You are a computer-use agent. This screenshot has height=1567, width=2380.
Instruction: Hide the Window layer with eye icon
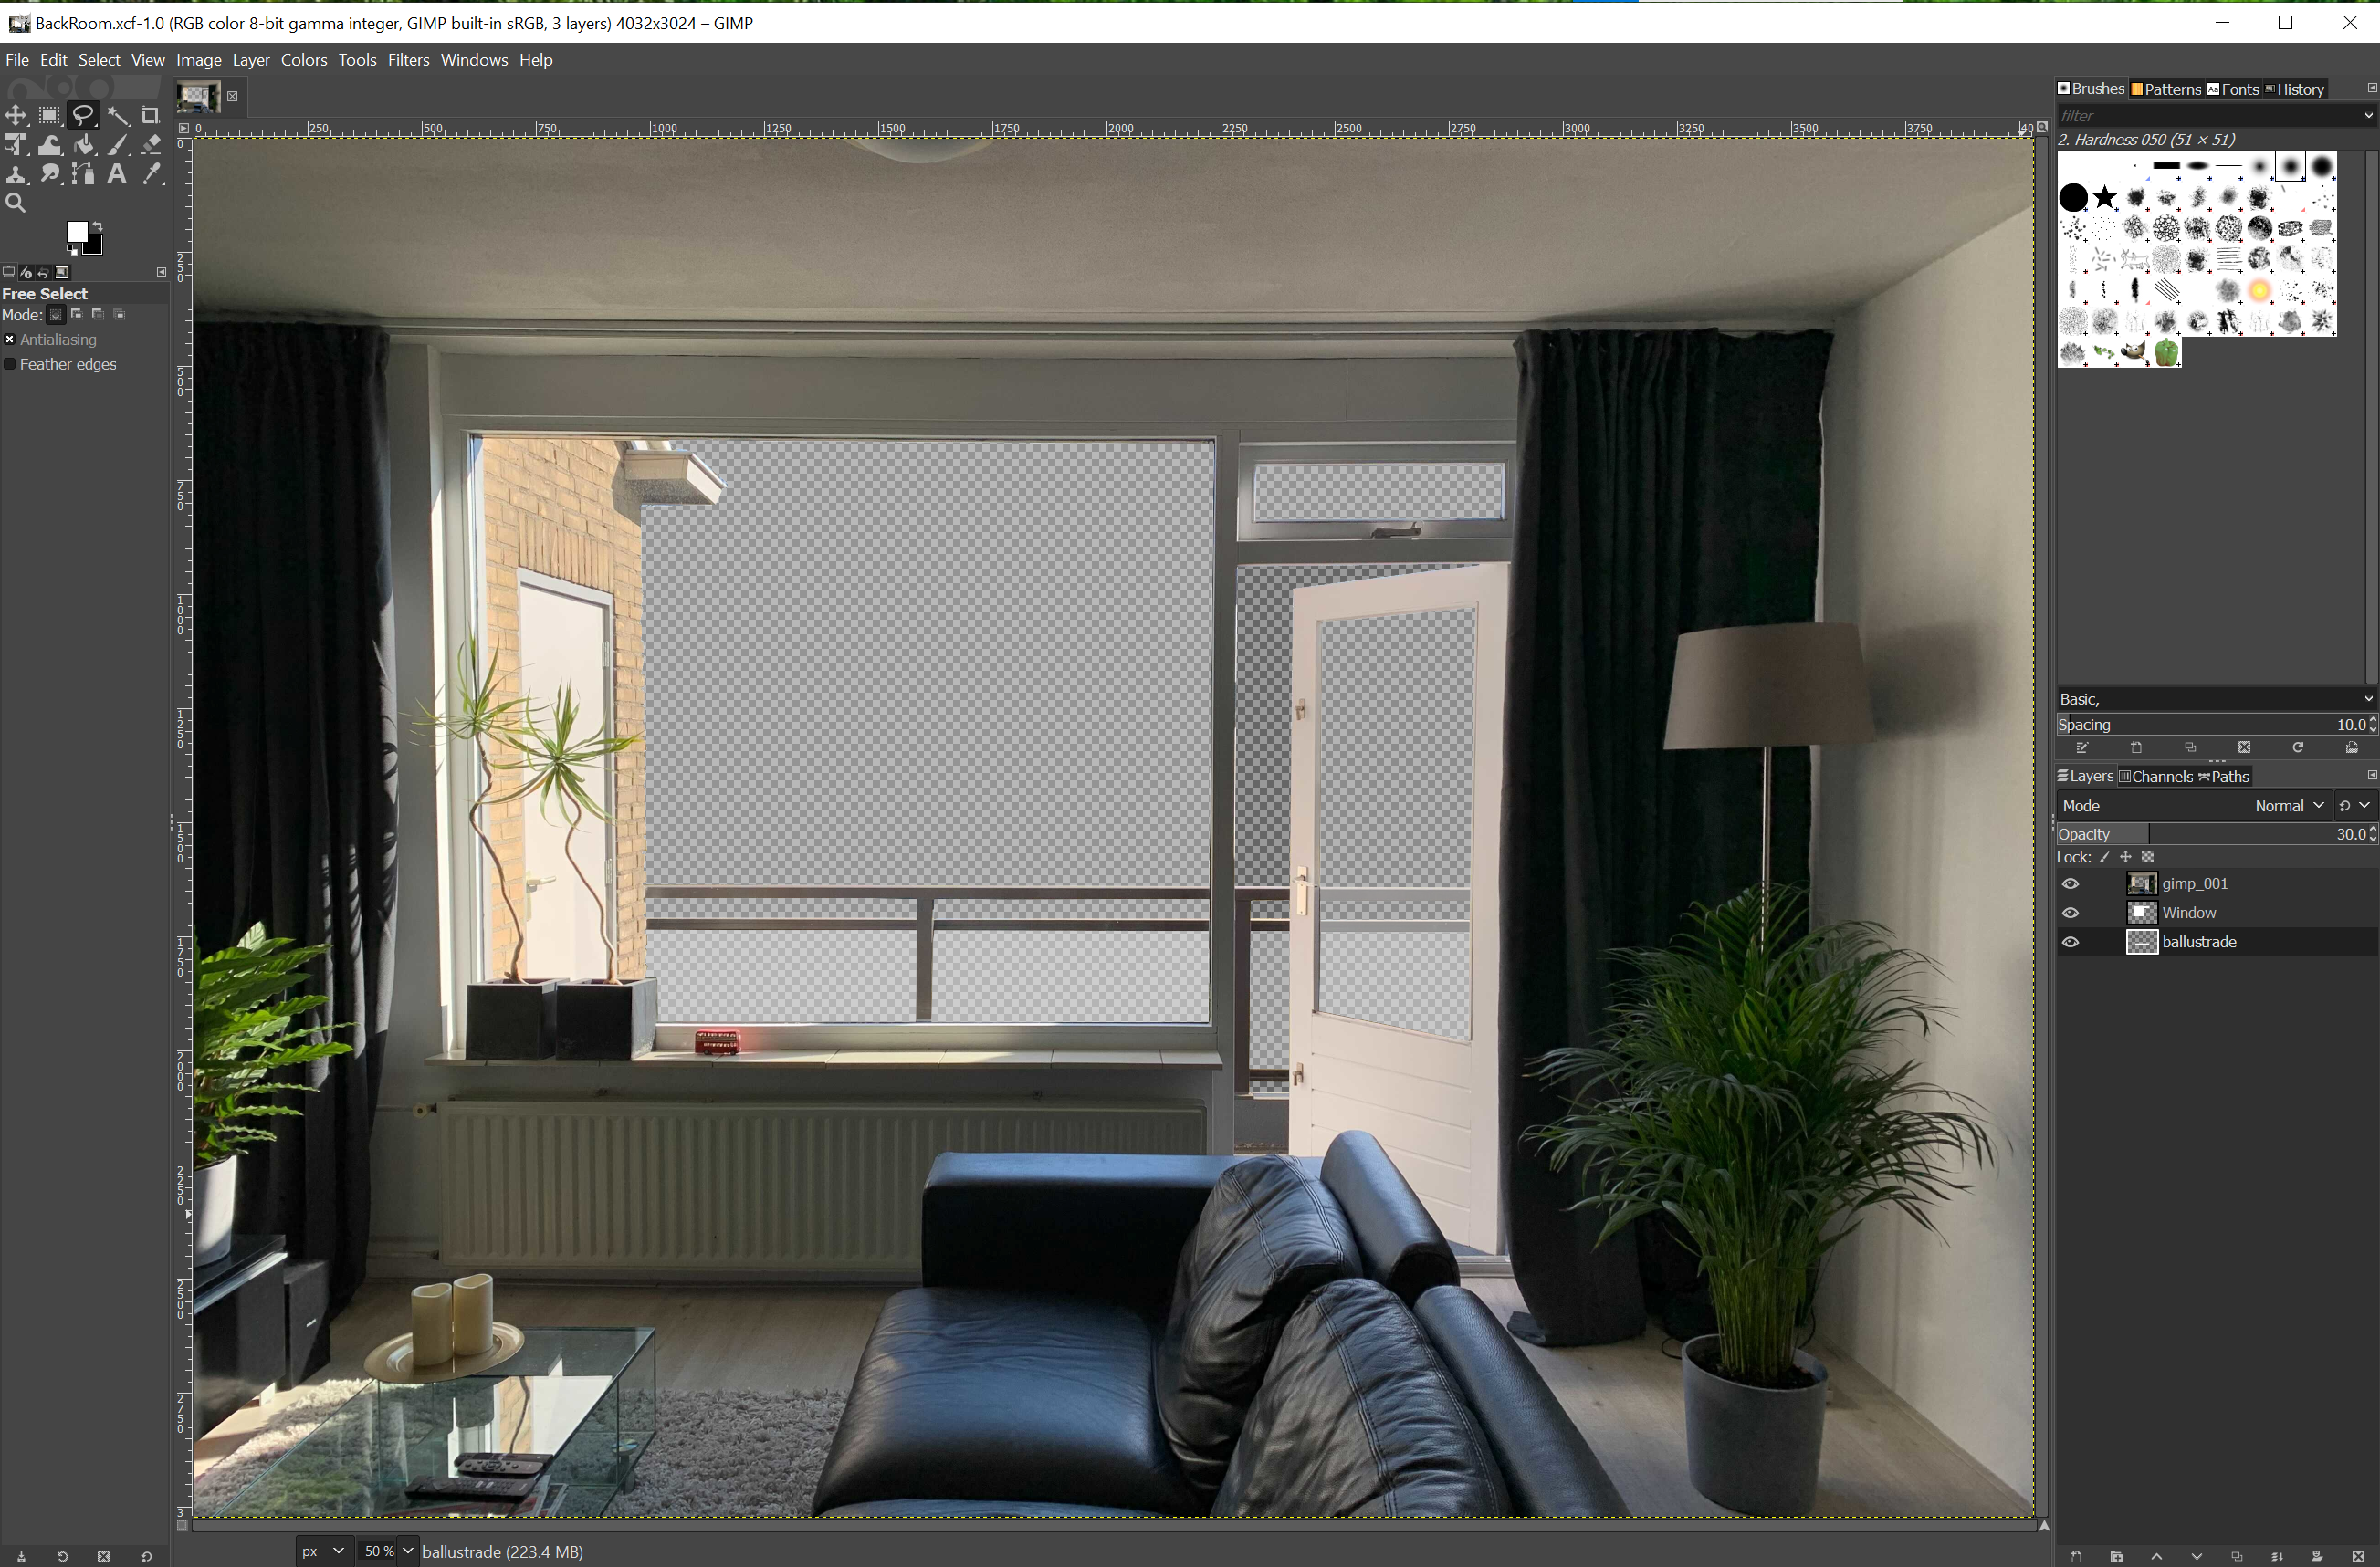point(2071,913)
